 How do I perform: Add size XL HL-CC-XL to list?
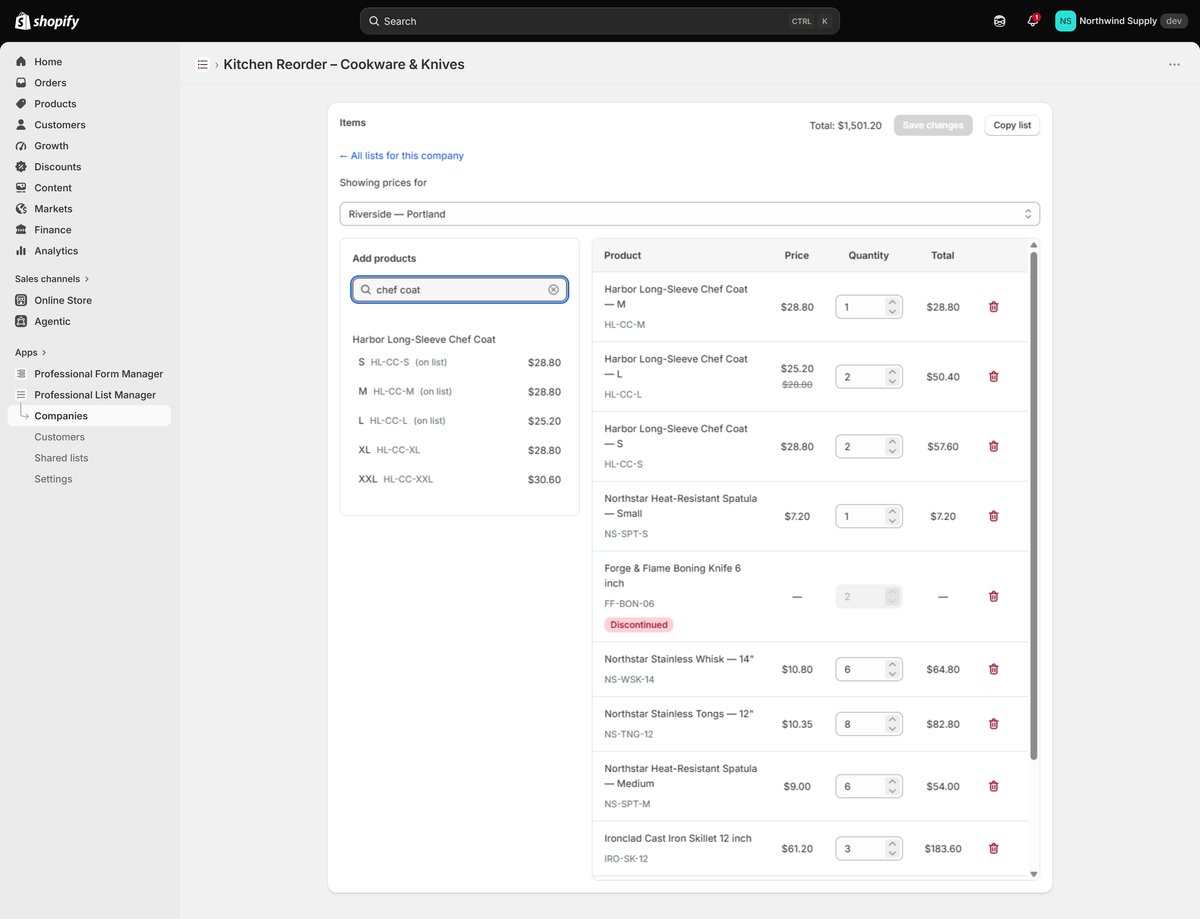coord(459,450)
